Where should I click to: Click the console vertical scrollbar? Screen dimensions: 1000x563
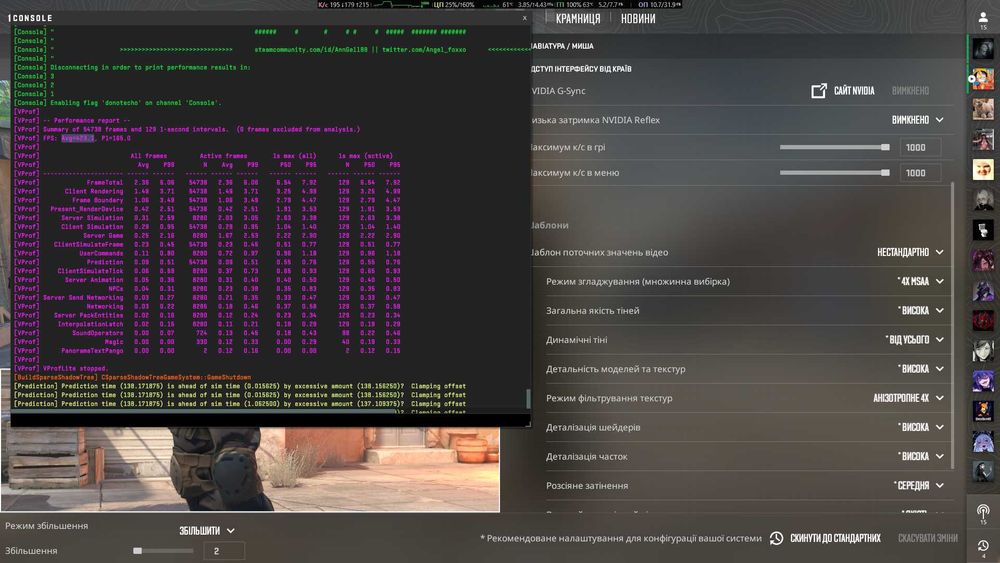(x=528, y=398)
